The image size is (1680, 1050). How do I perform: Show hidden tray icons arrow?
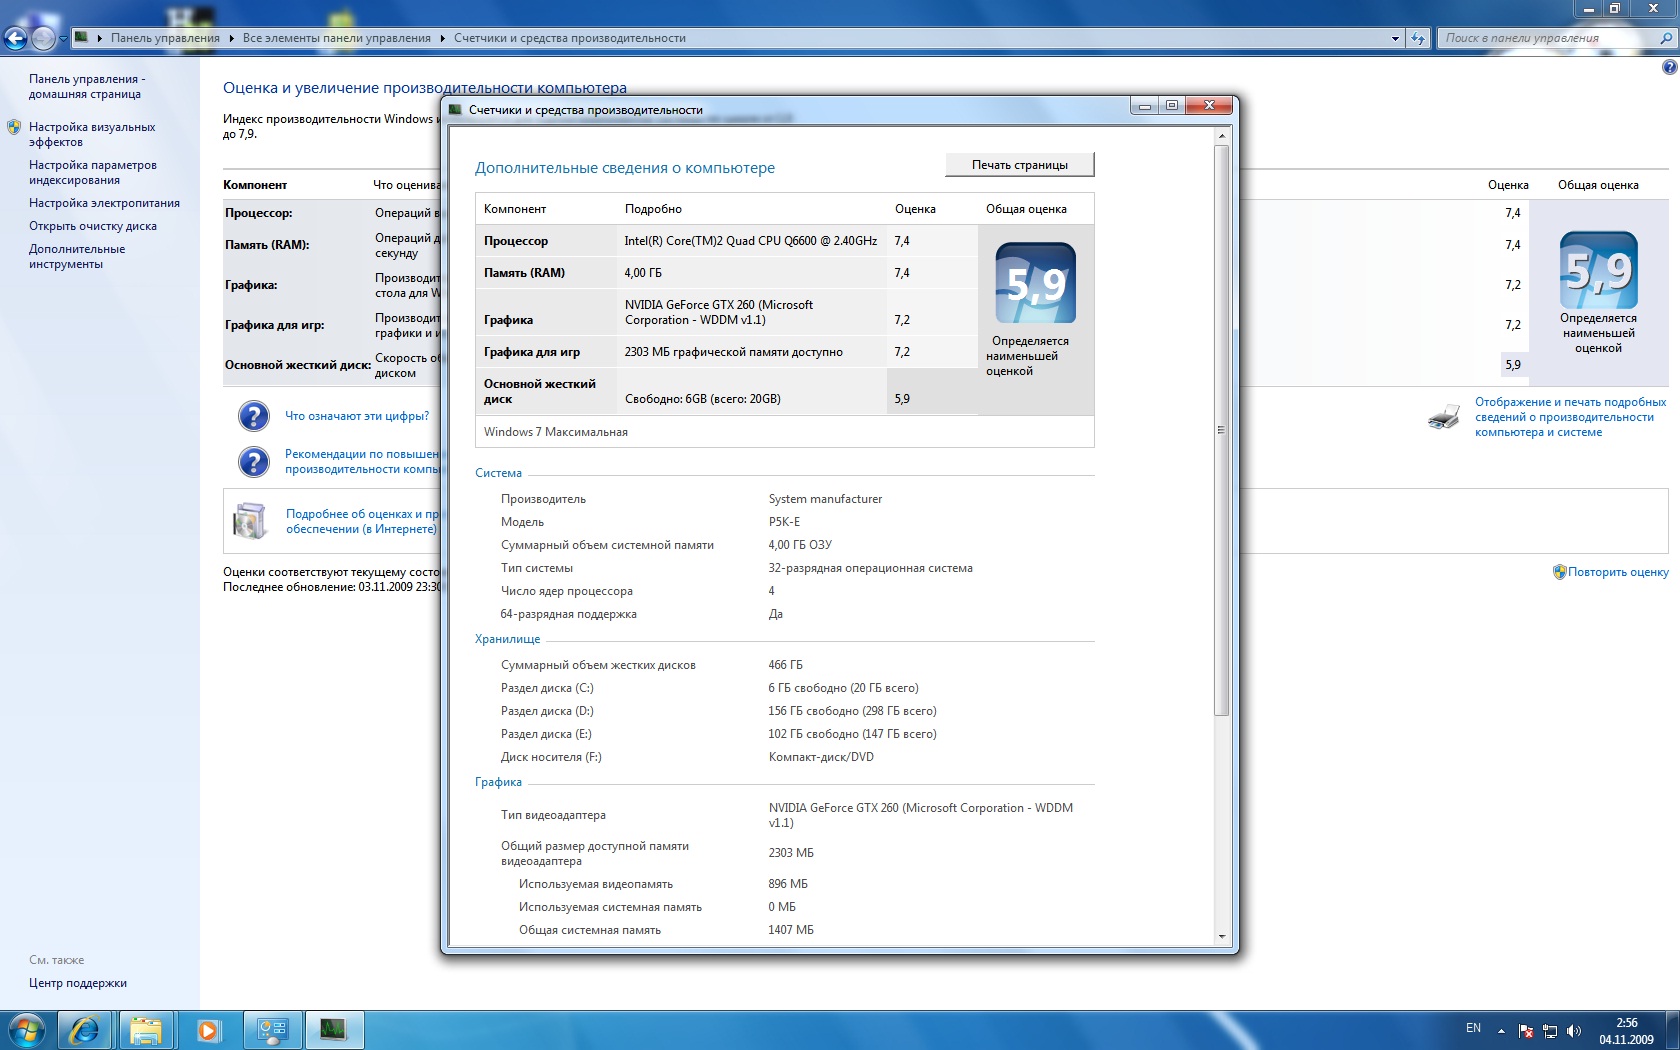pos(1501,1030)
